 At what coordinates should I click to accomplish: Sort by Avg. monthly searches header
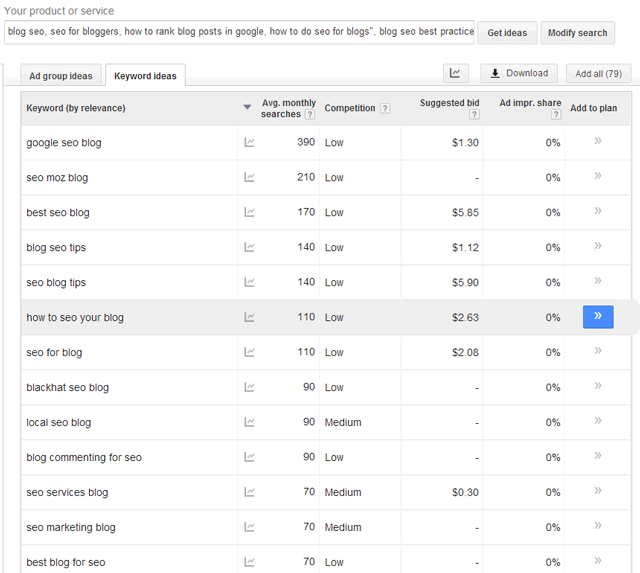point(288,108)
